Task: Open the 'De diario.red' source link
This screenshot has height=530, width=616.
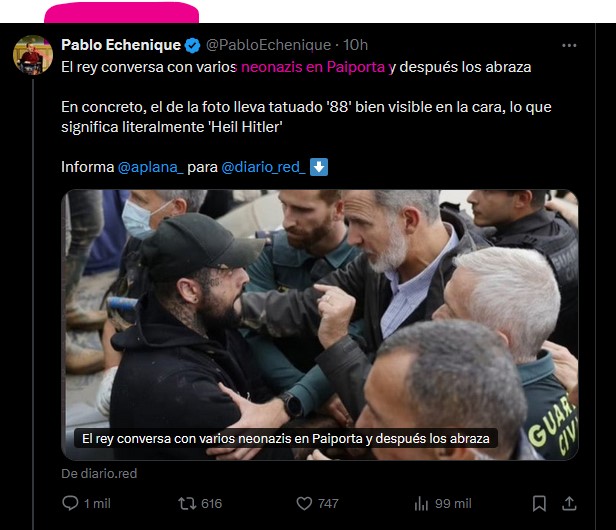Action: pyautogui.click(x=99, y=473)
